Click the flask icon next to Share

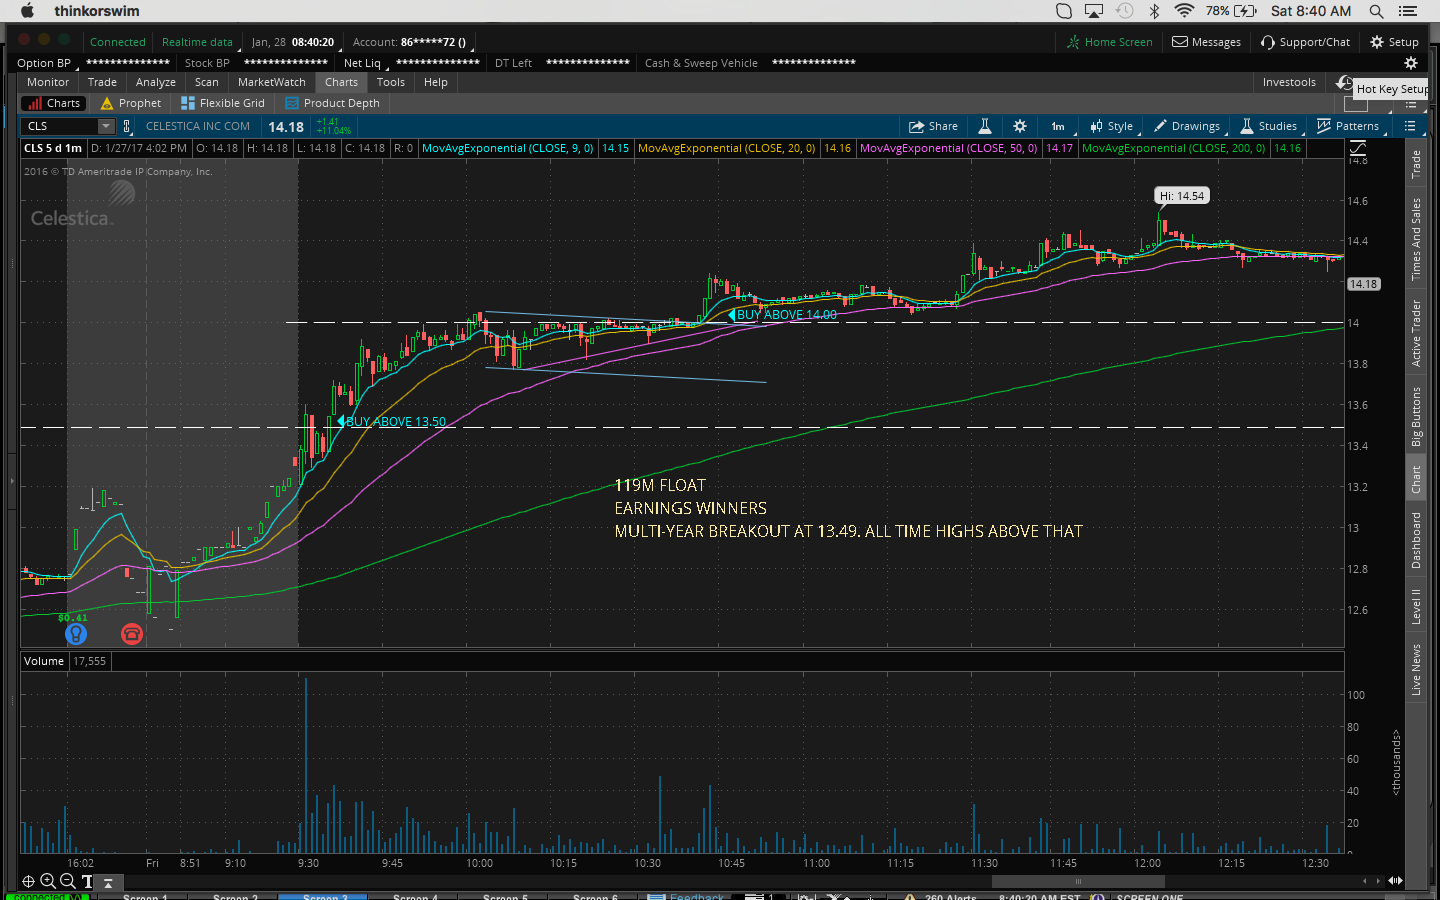985,126
